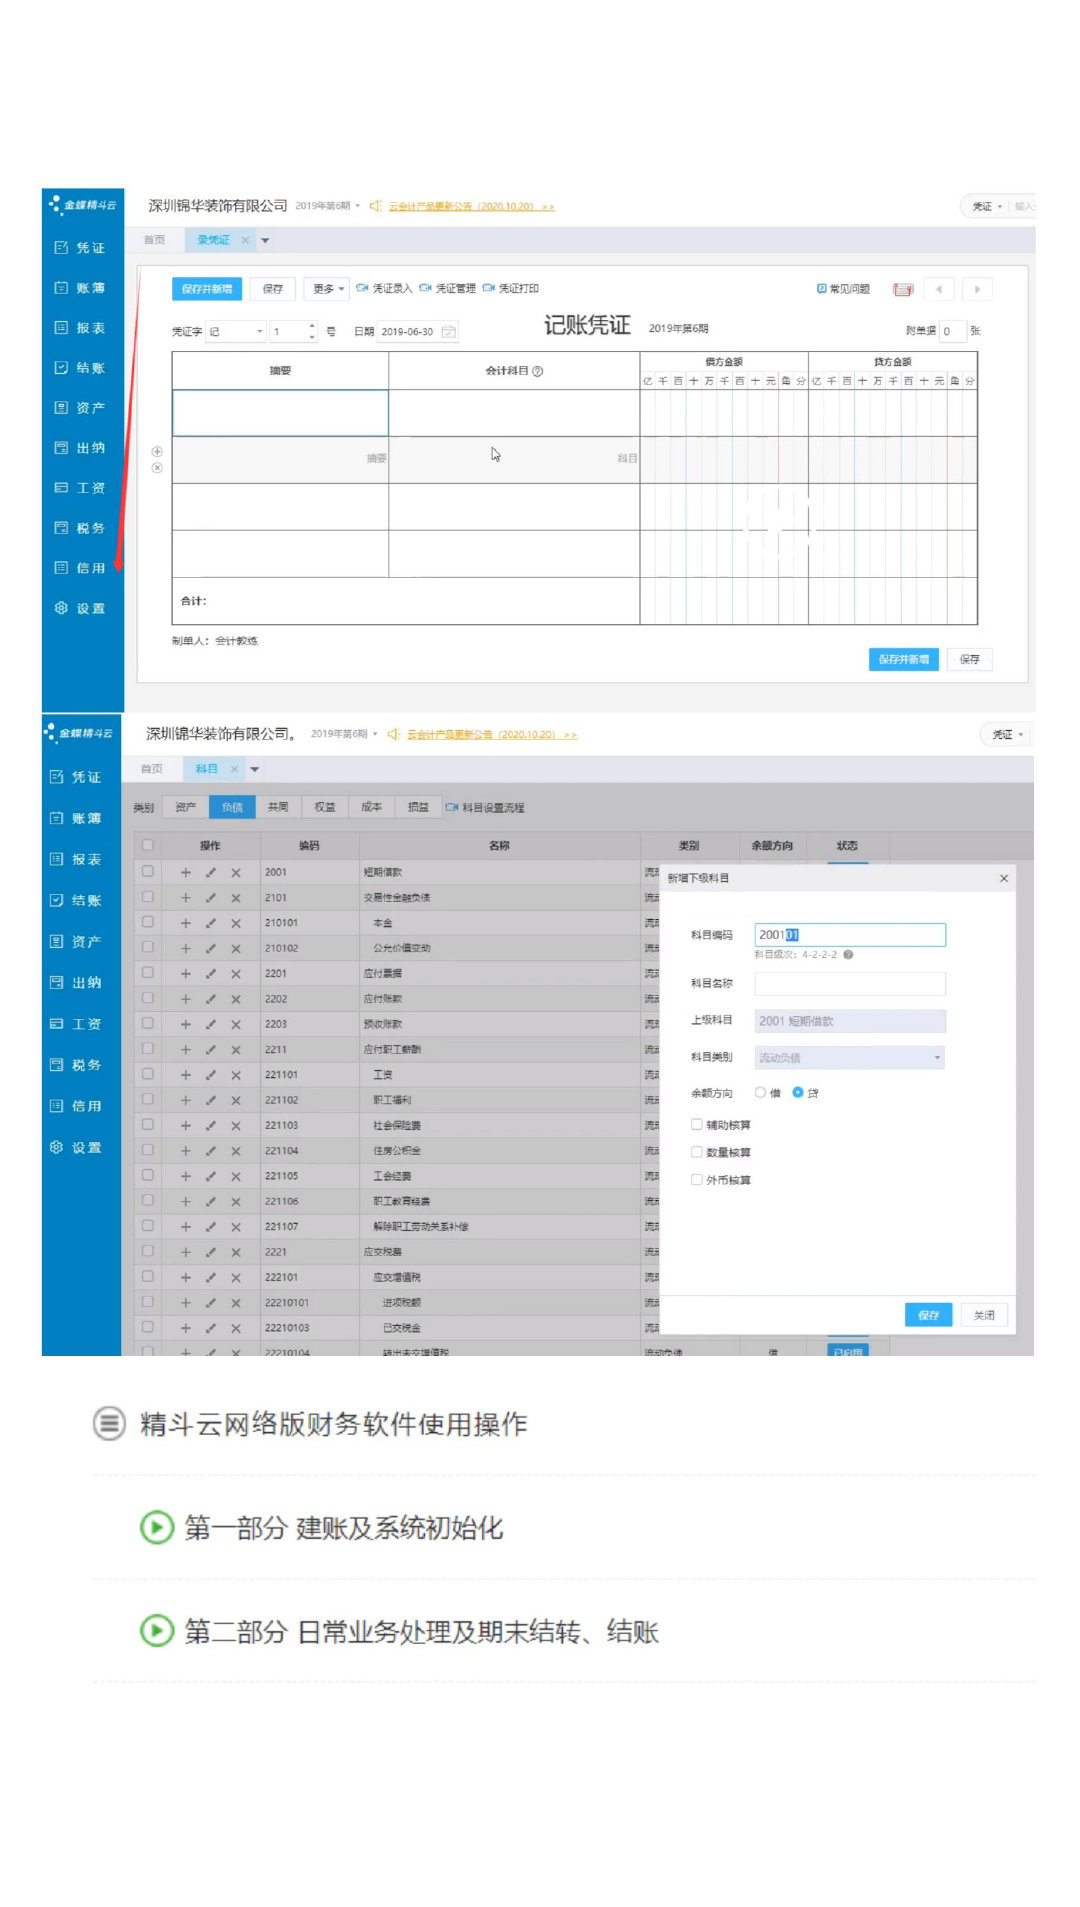Open the tab list arrow beside 录凭证 tab

tap(265, 241)
